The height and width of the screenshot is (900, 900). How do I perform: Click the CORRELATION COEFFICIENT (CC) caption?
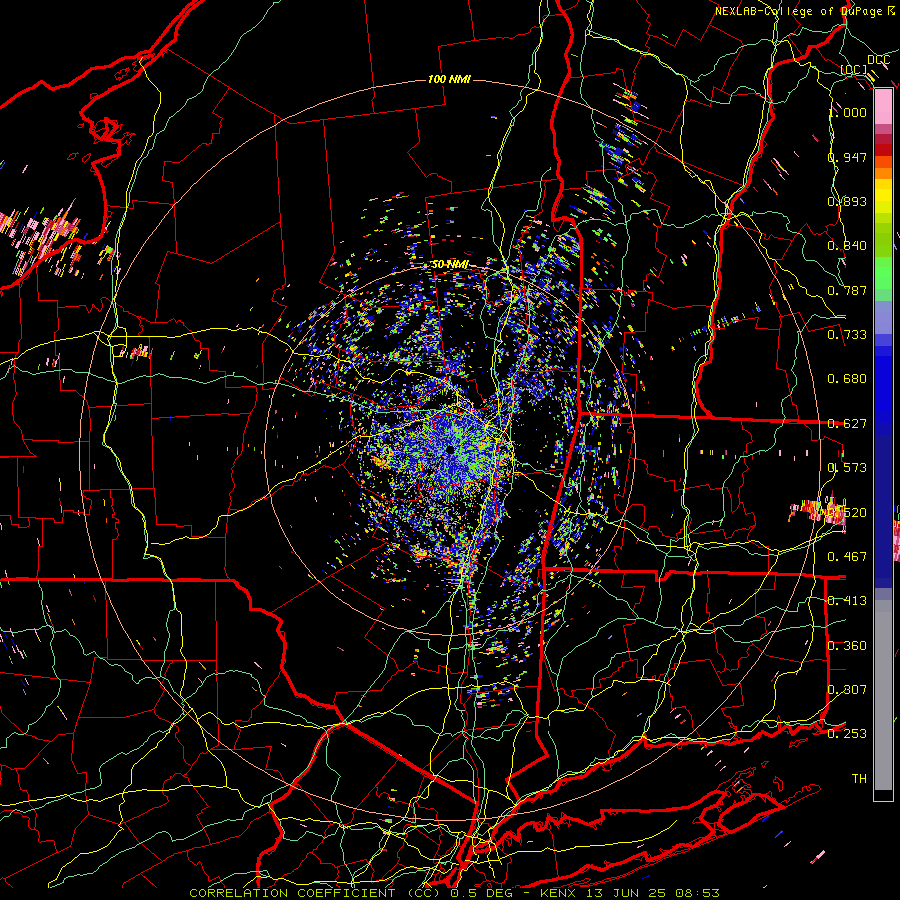click(x=317, y=893)
